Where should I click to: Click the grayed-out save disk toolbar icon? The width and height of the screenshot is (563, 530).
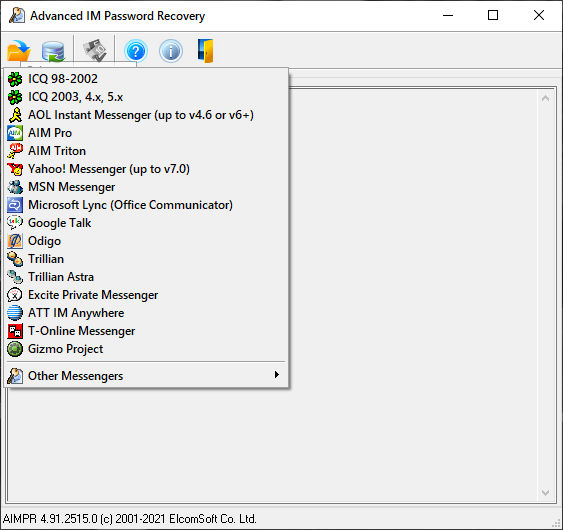pos(94,50)
